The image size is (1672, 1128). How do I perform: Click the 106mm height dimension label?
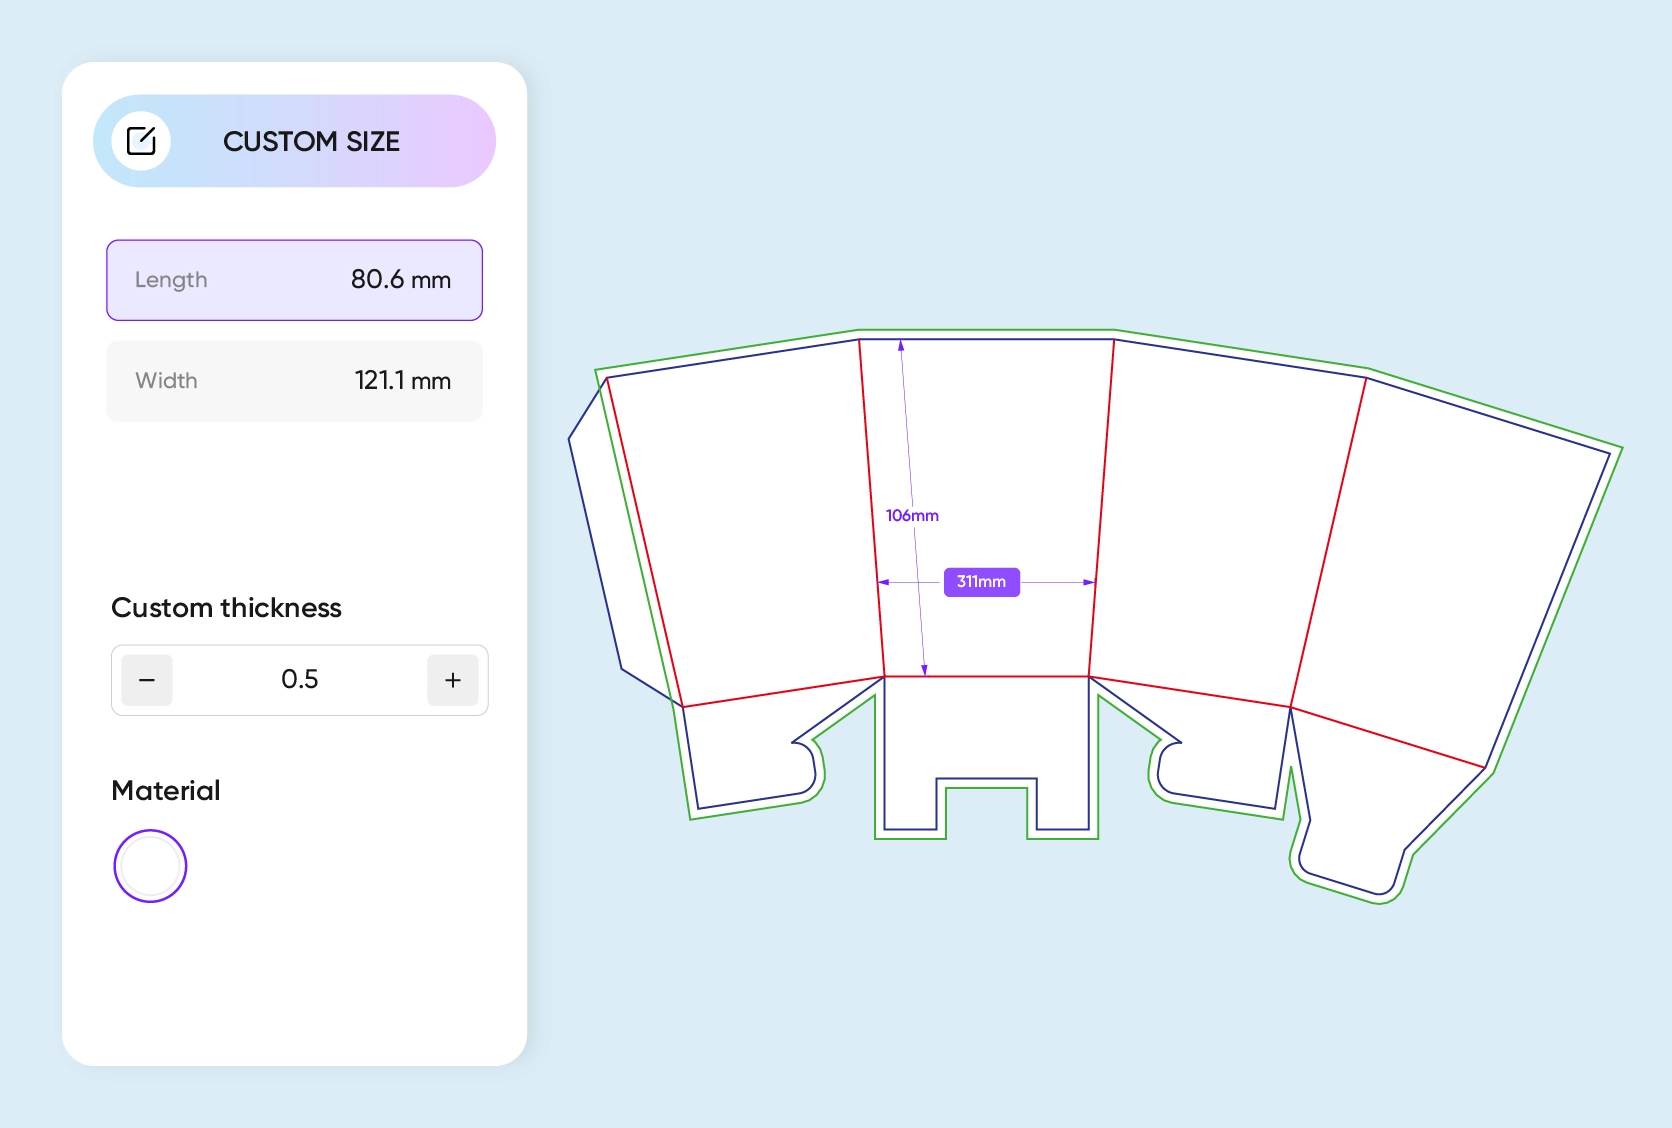pos(912,516)
